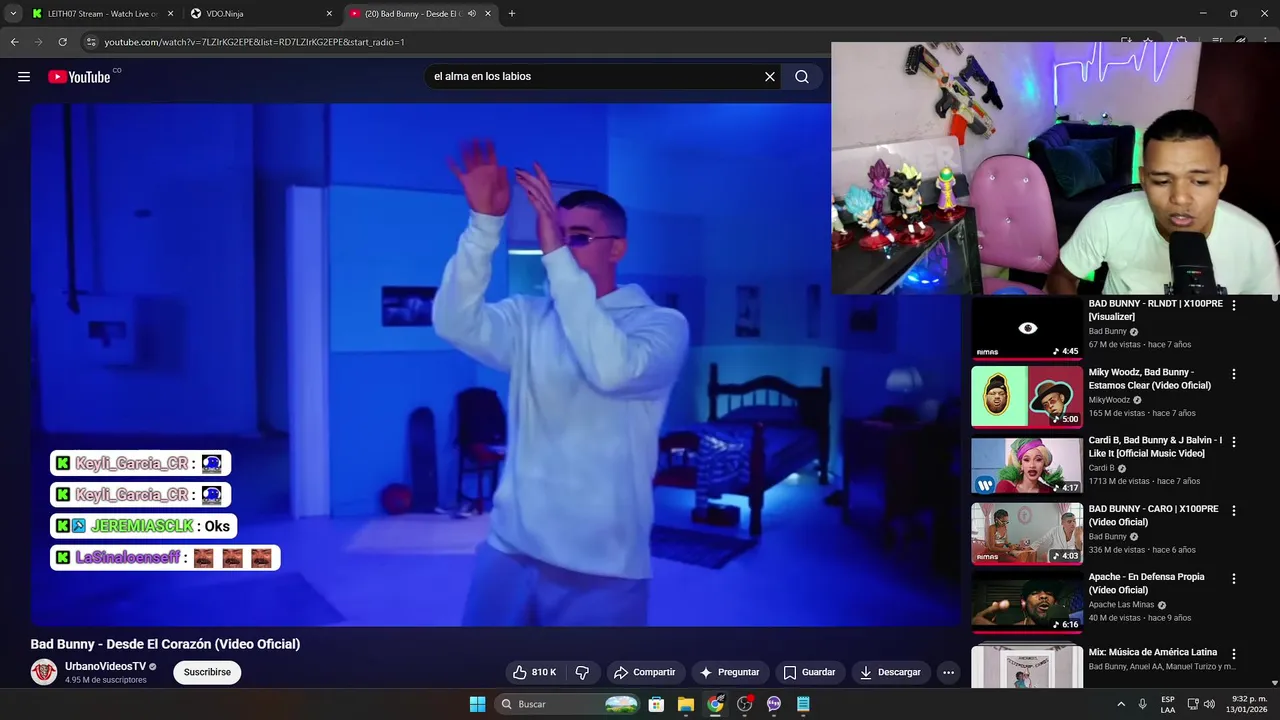This screenshot has width=1280, height=720.
Task: Reload the page
Action: pos(62,42)
